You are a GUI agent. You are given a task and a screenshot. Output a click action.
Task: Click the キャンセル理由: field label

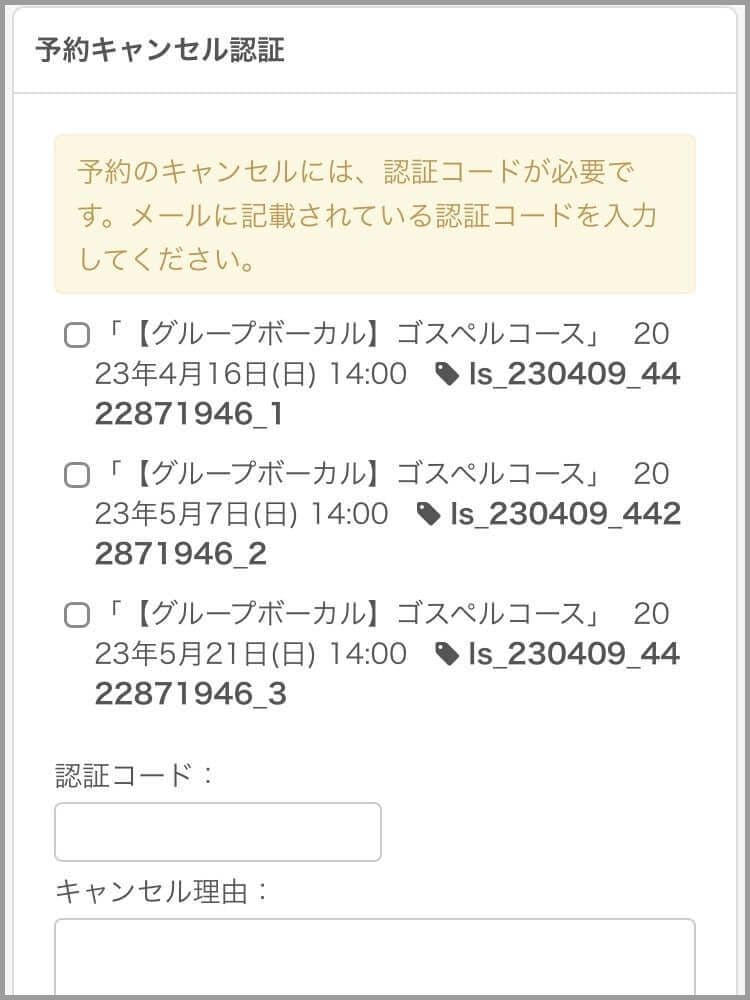(x=162, y=891)
